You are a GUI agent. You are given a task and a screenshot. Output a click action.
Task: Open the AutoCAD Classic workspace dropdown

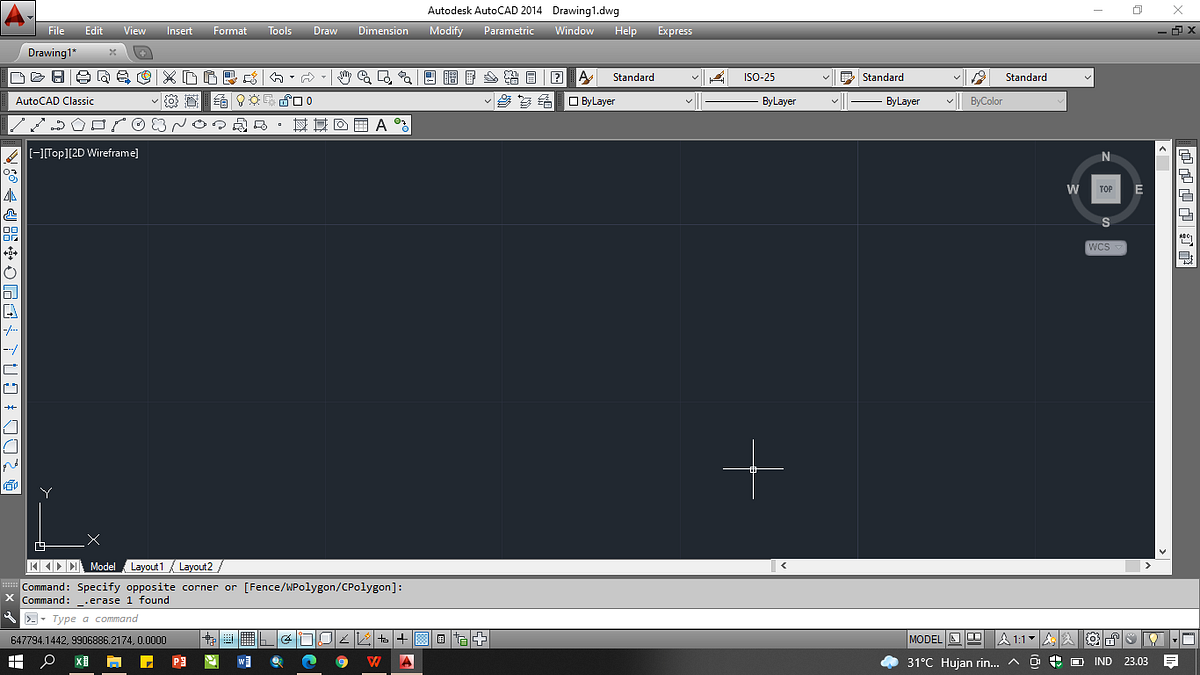click(155, 100)
